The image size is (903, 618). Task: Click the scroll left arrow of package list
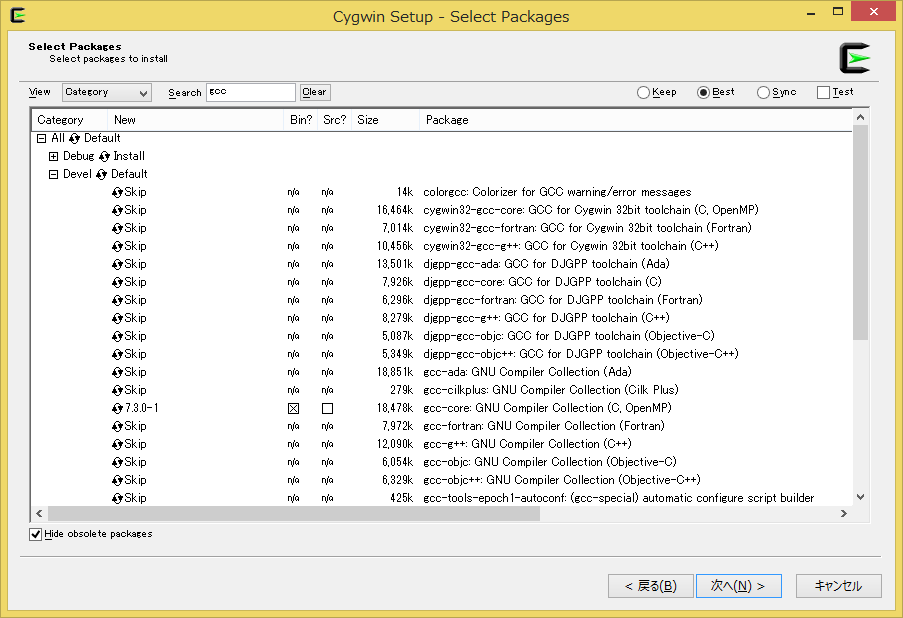pyautogui.click(x=39, y=513)
